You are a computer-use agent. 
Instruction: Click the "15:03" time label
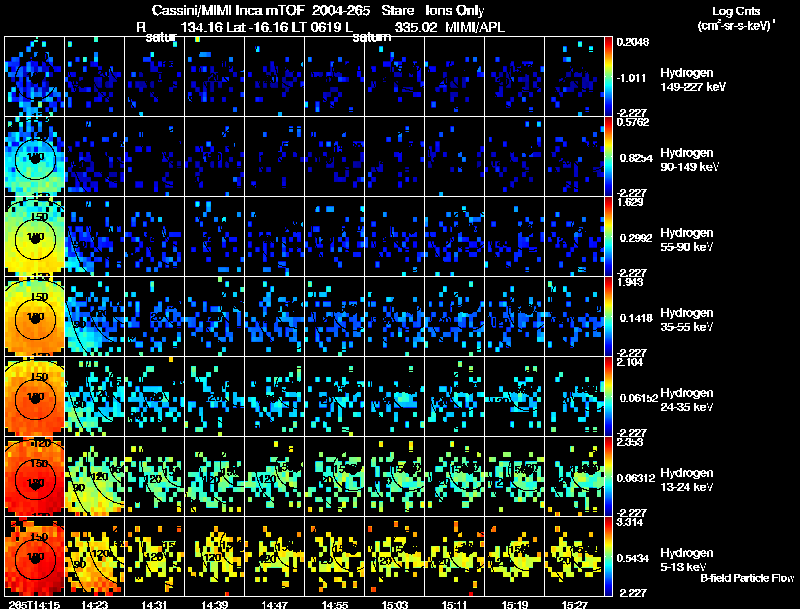pos(395,604)
